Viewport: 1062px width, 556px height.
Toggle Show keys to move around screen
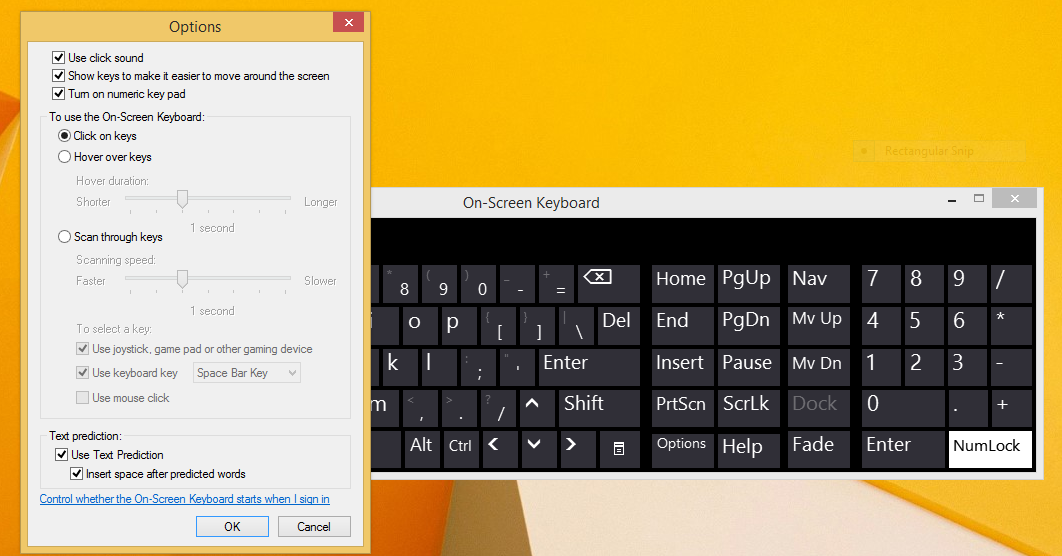point(59,76)
